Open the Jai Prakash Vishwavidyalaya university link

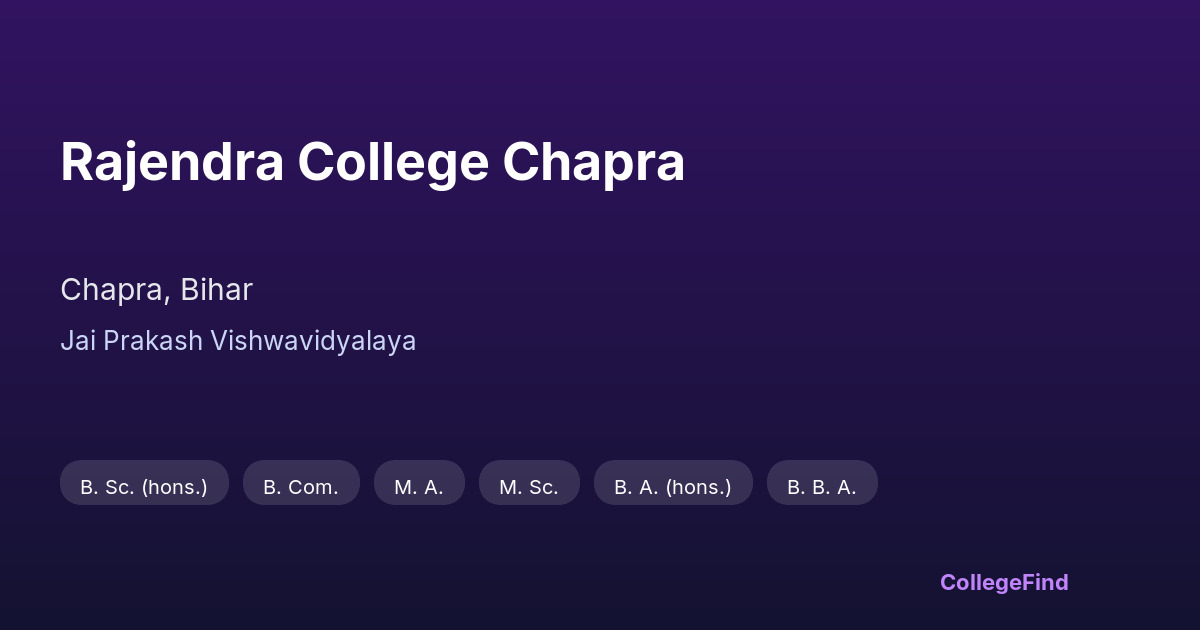[238, 341]
